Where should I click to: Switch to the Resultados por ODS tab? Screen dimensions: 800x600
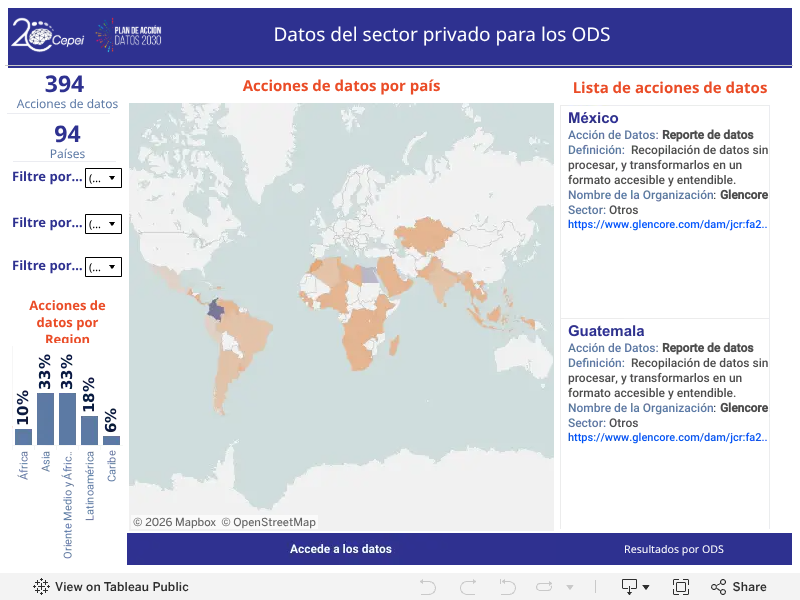click(673, 549)
